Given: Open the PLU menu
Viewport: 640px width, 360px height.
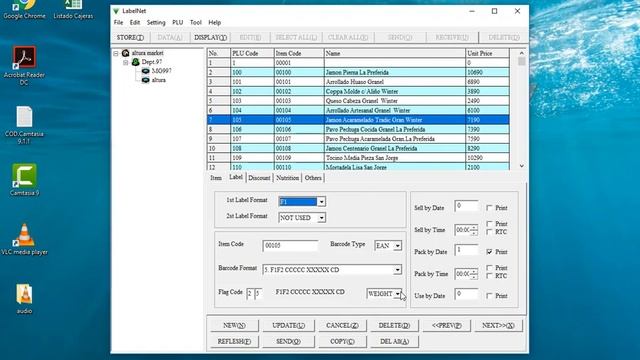Looking at the screenshot, I should click(178, 22).
